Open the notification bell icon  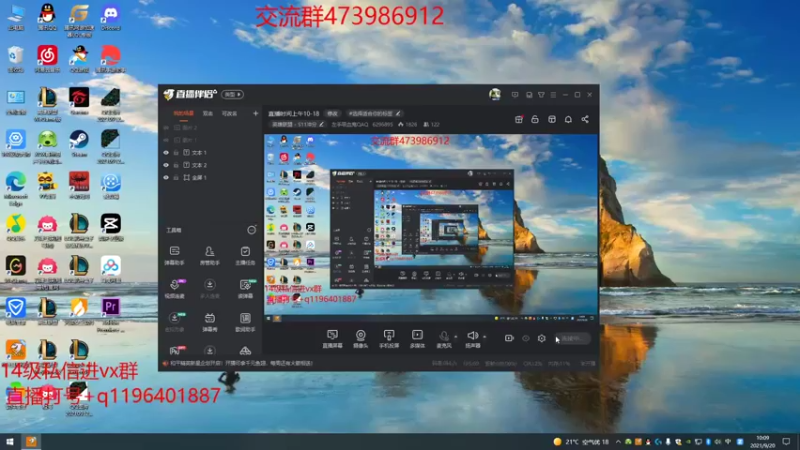pyautogui.click(x=568, y=119)
